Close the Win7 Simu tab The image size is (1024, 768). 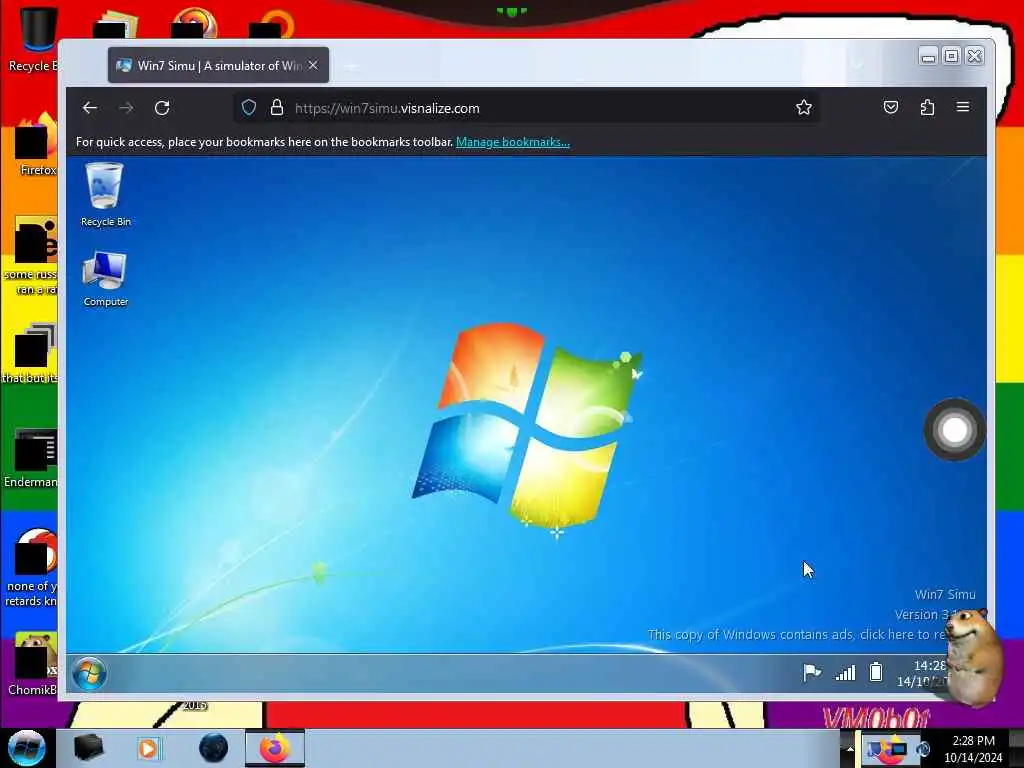pyautogui.click(x=313, y=65)
